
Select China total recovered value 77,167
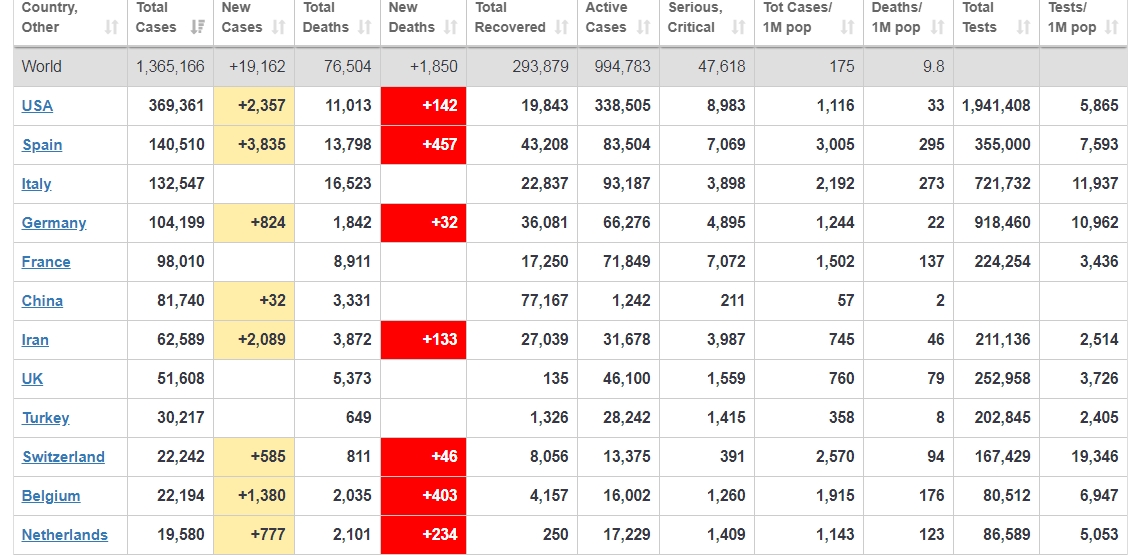[545, 301]
